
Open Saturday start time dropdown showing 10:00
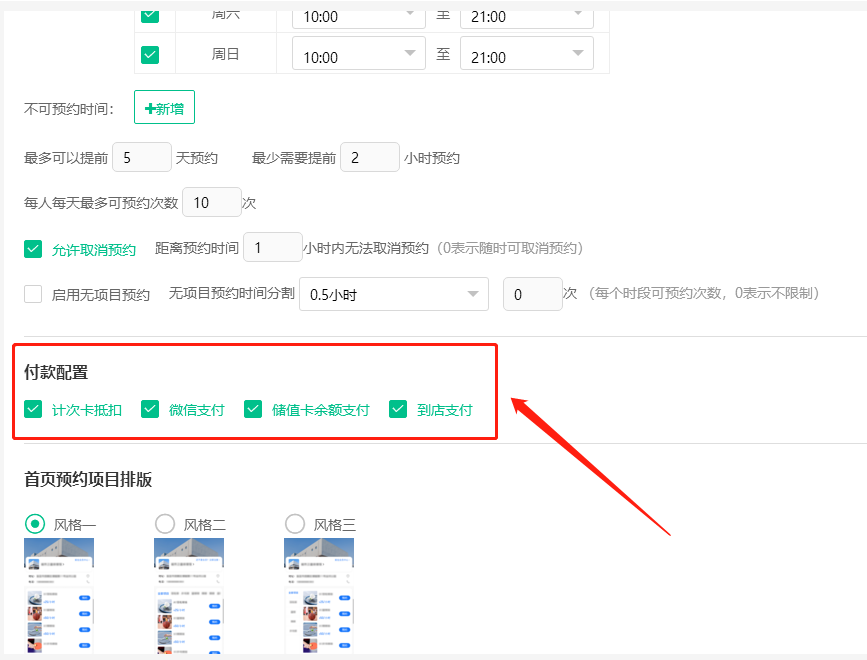(x=357, y=15)
